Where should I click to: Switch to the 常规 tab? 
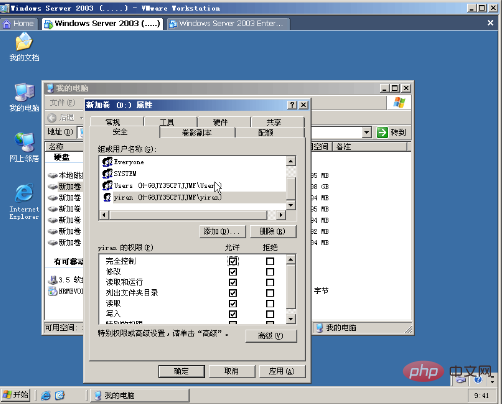click(117, 122)
